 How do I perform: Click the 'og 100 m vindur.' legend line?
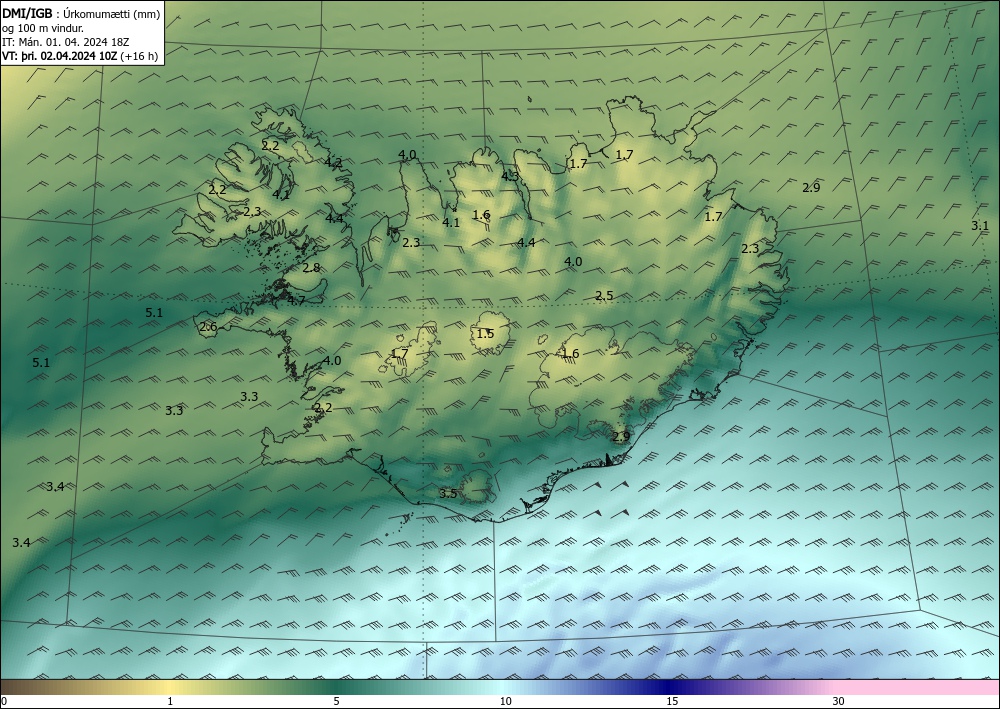tap(43, 28)
